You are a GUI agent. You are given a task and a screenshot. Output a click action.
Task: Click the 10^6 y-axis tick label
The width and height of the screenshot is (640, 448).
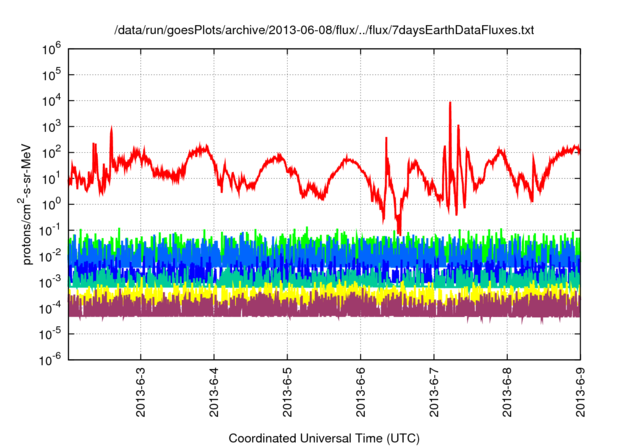tap(51, 49)
